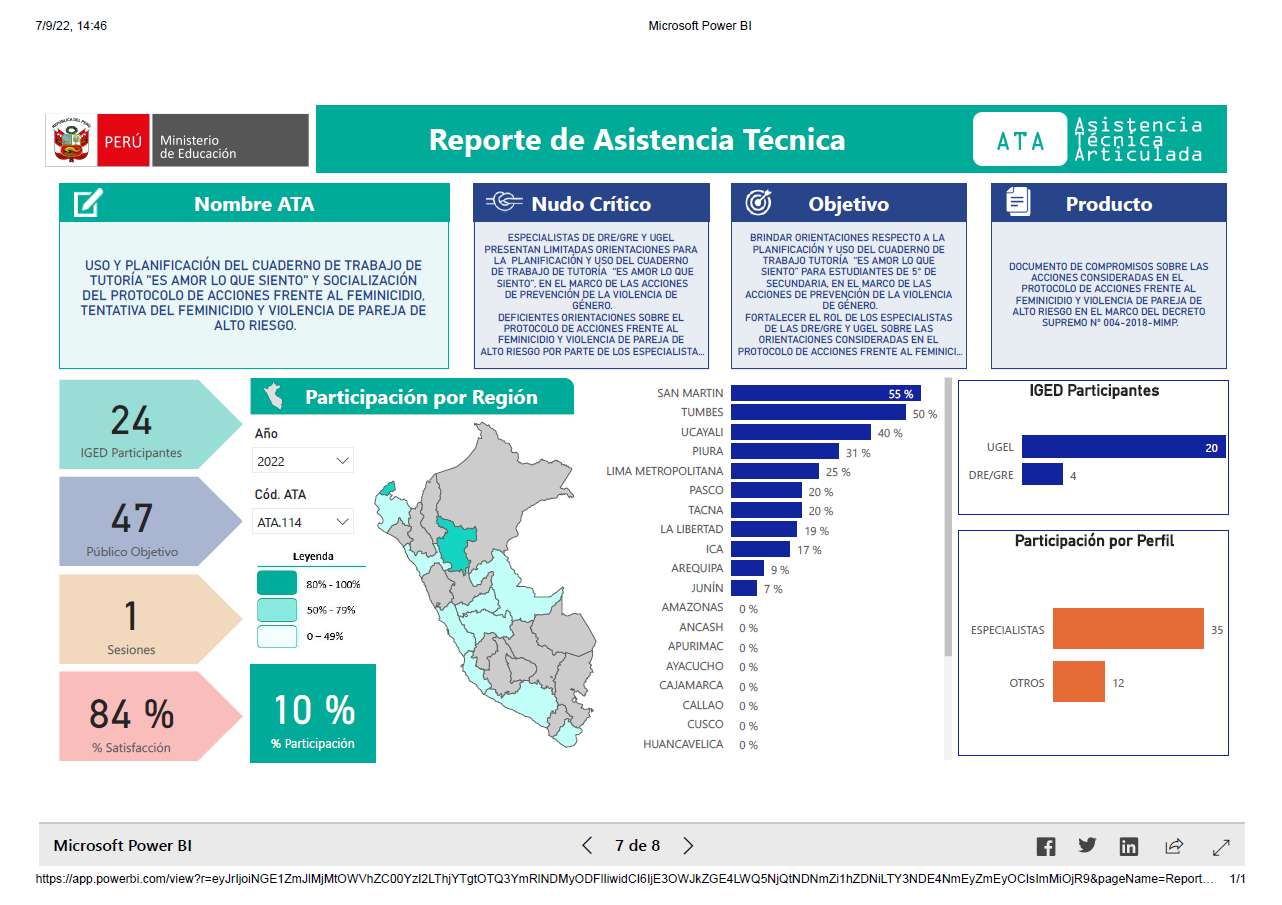The width and height of the screenshot is (1282, 905).
Task: Click the Nombre ATA description text box
Action: tap(254, 295)
